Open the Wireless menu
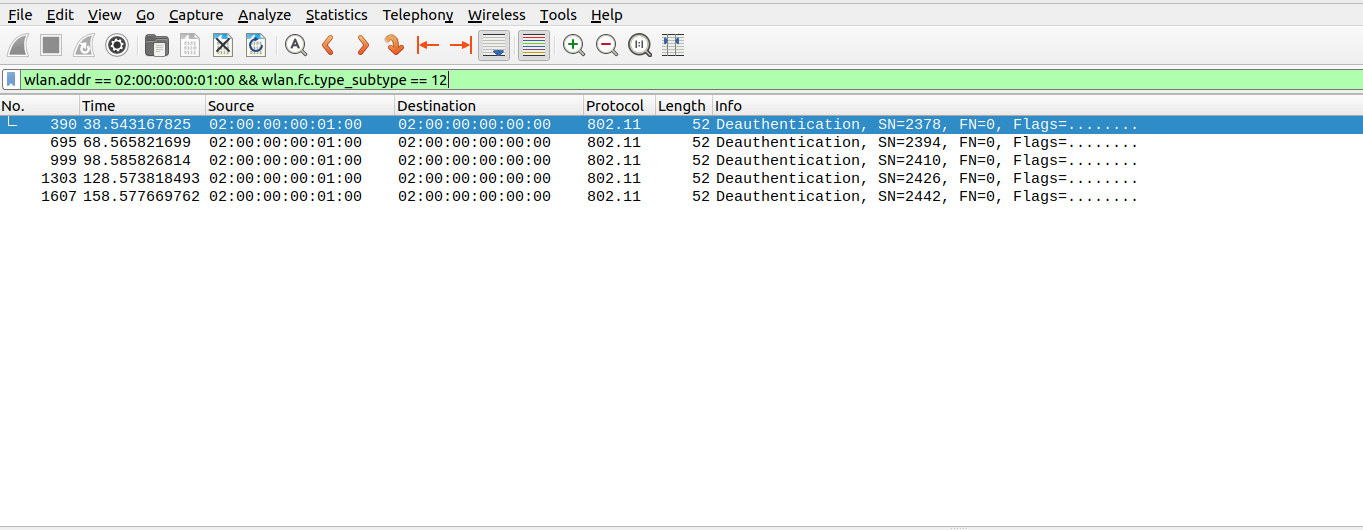The height and width of the screenshot is (530, 1363). 496,15
